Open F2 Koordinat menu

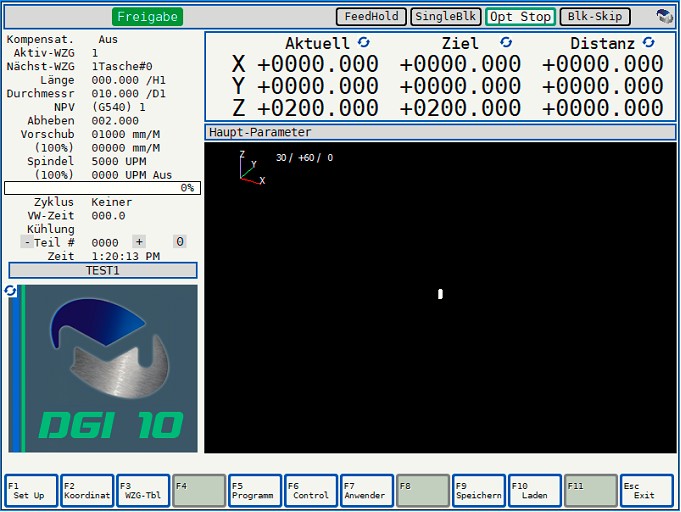coord(87,491)
